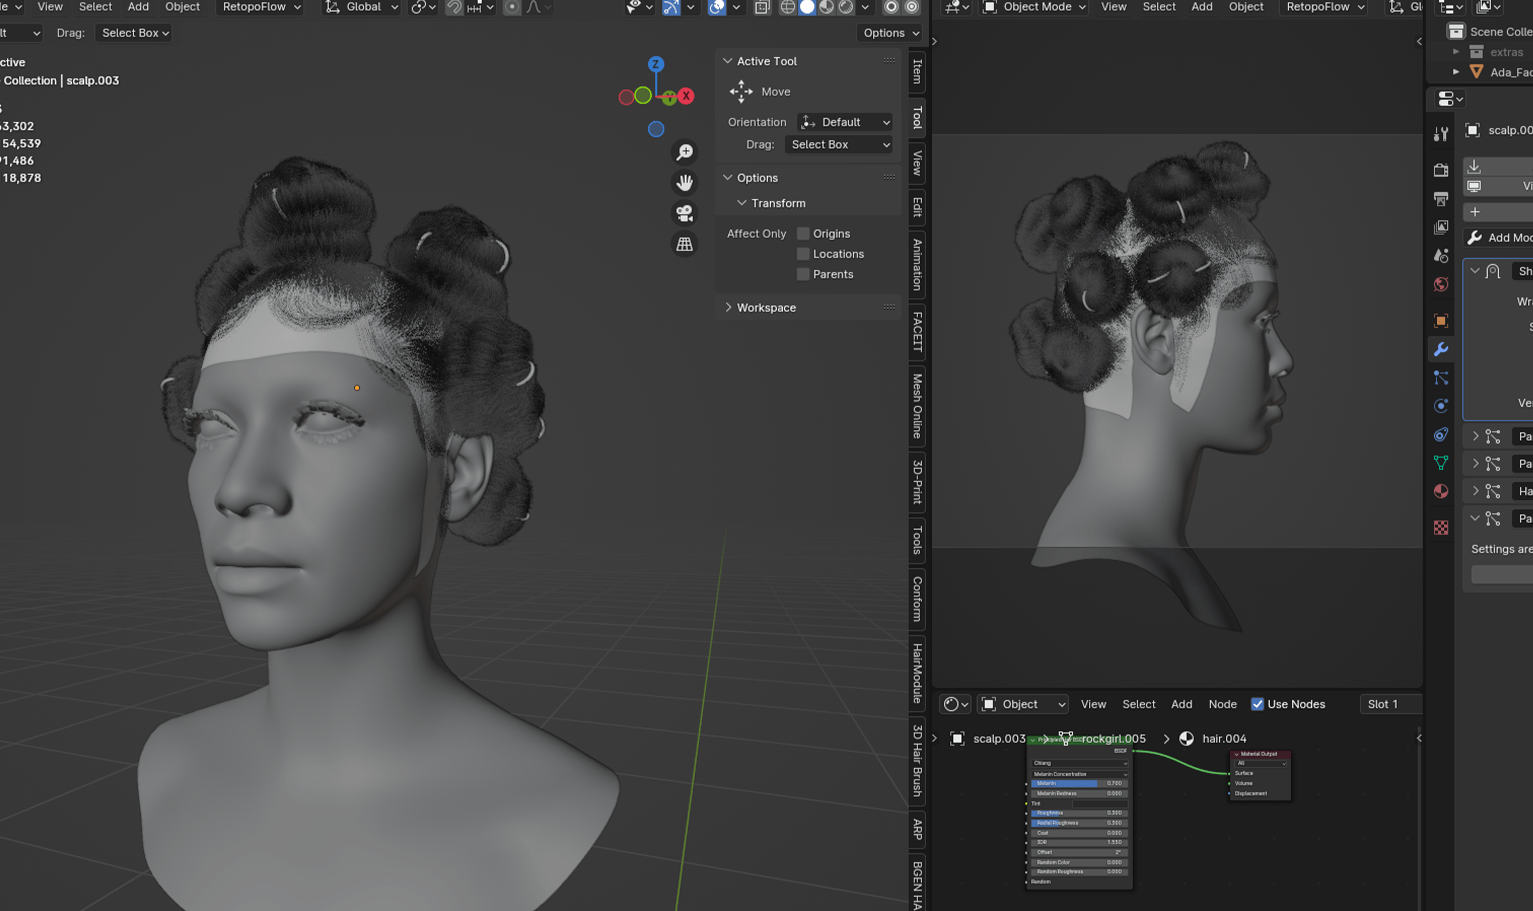Open the HairModule sidebar tab
Image resolution: width=1533 pixels, height=911 pixels.
click(x=917, y=674)
